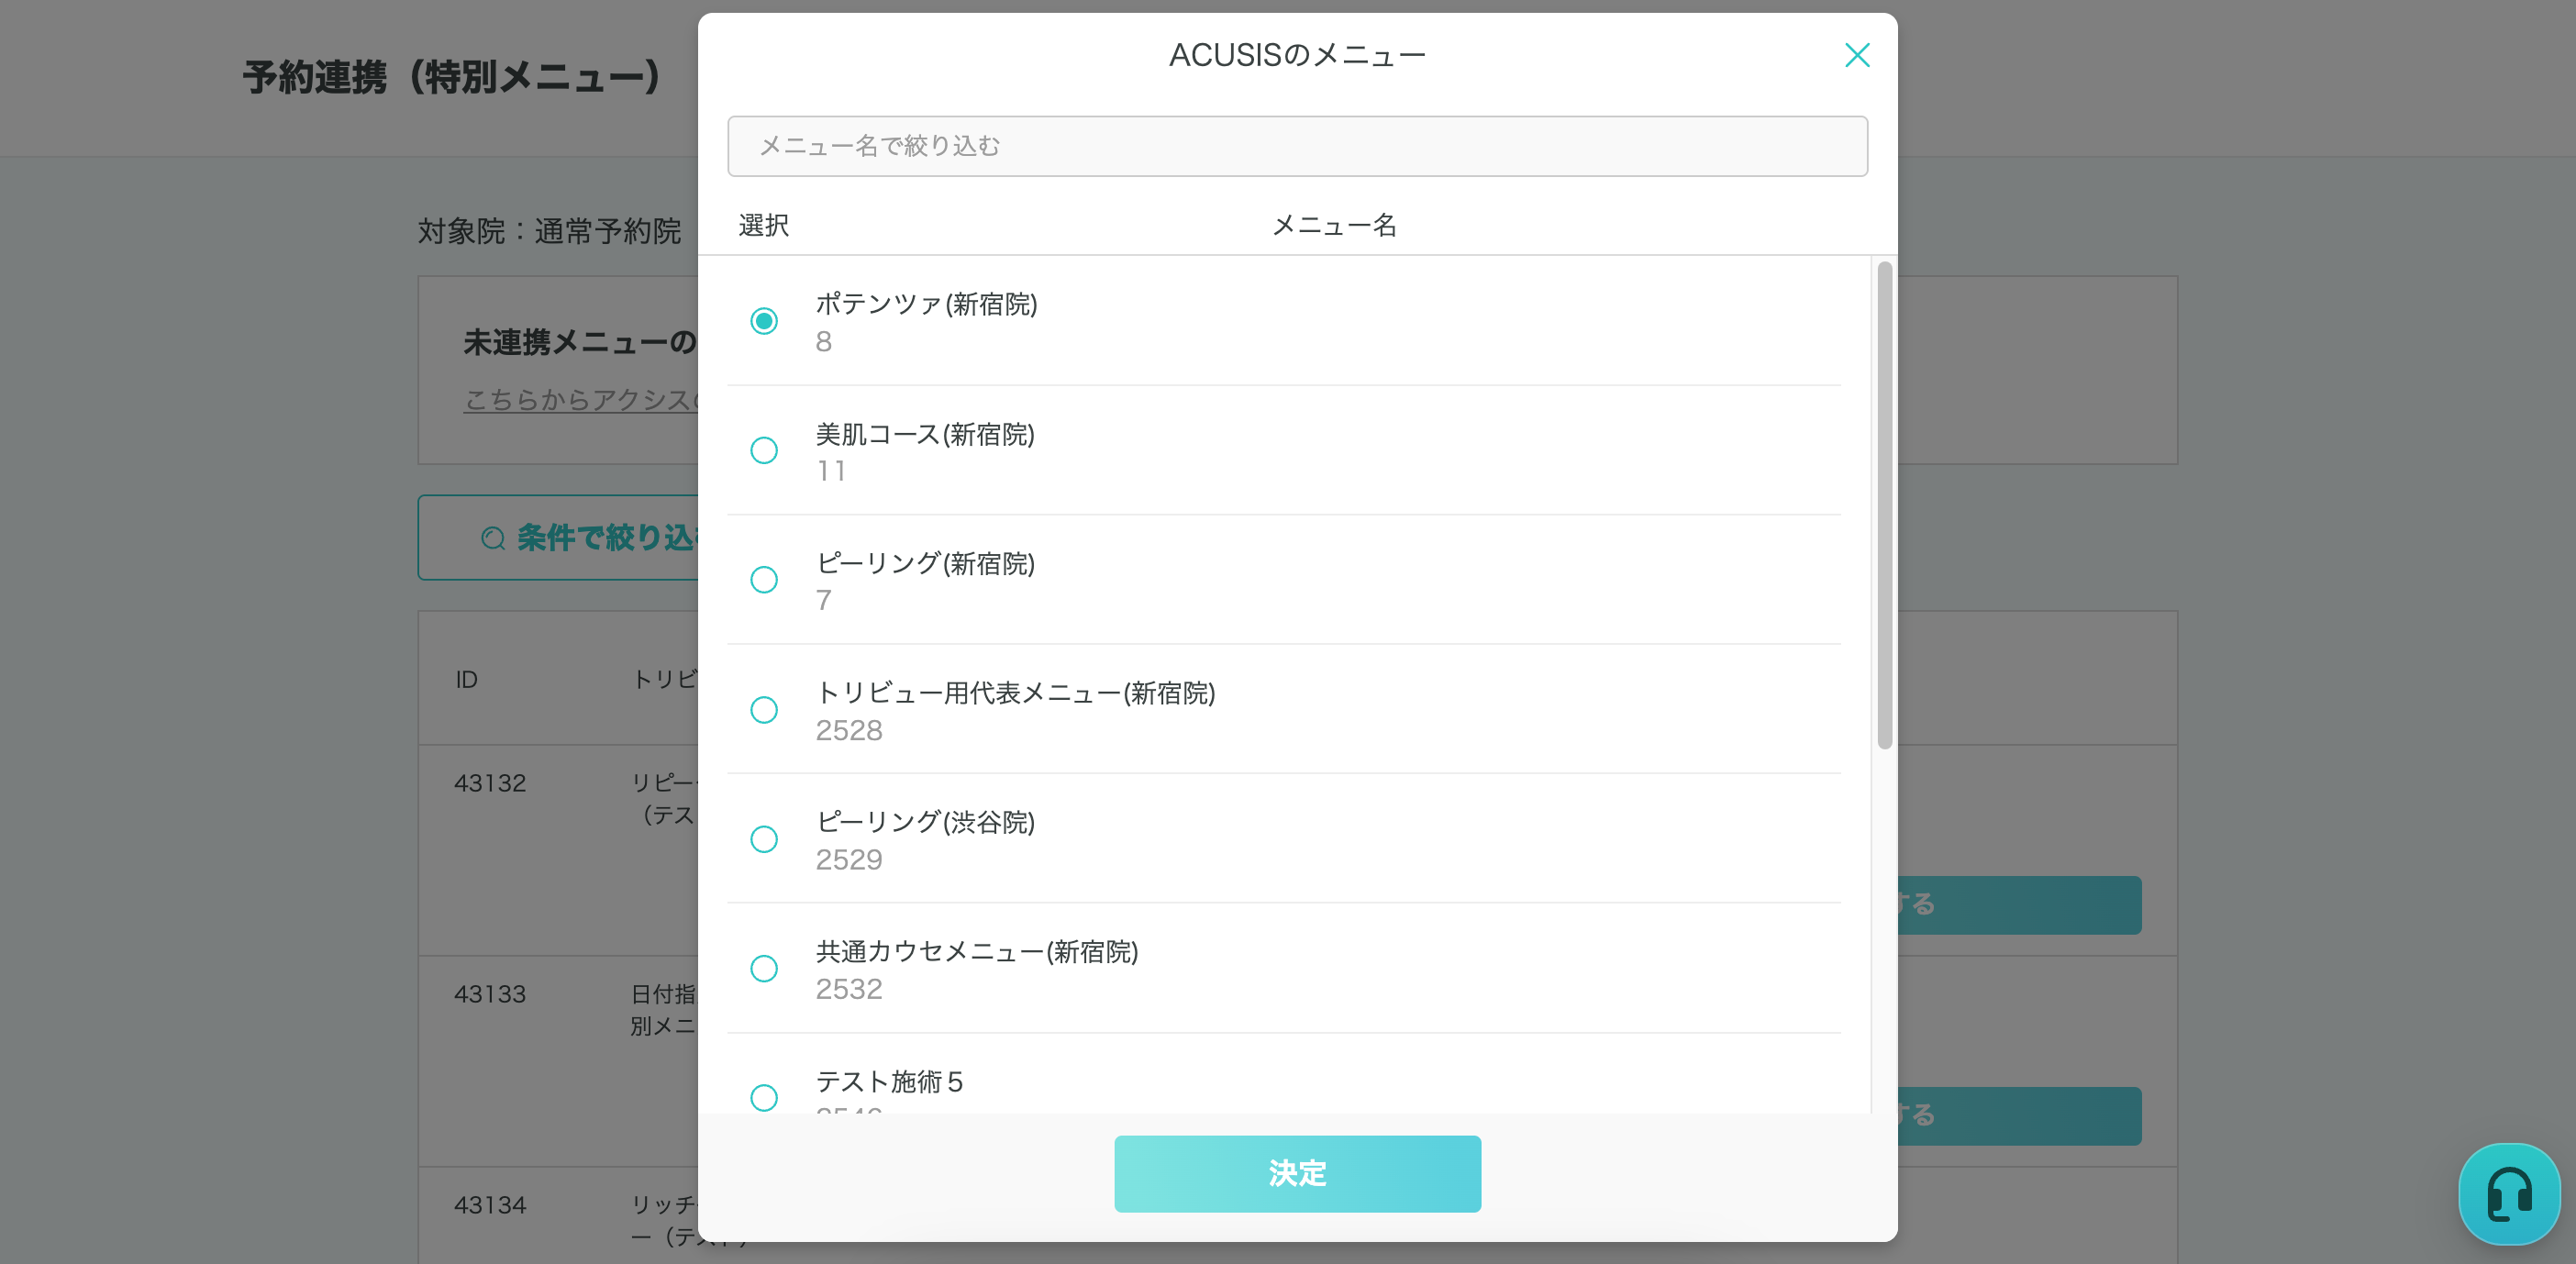
Task: Choose the ピーリング(渋谷院) menu option
Action: pyautogui.click(x=764, y=839)
